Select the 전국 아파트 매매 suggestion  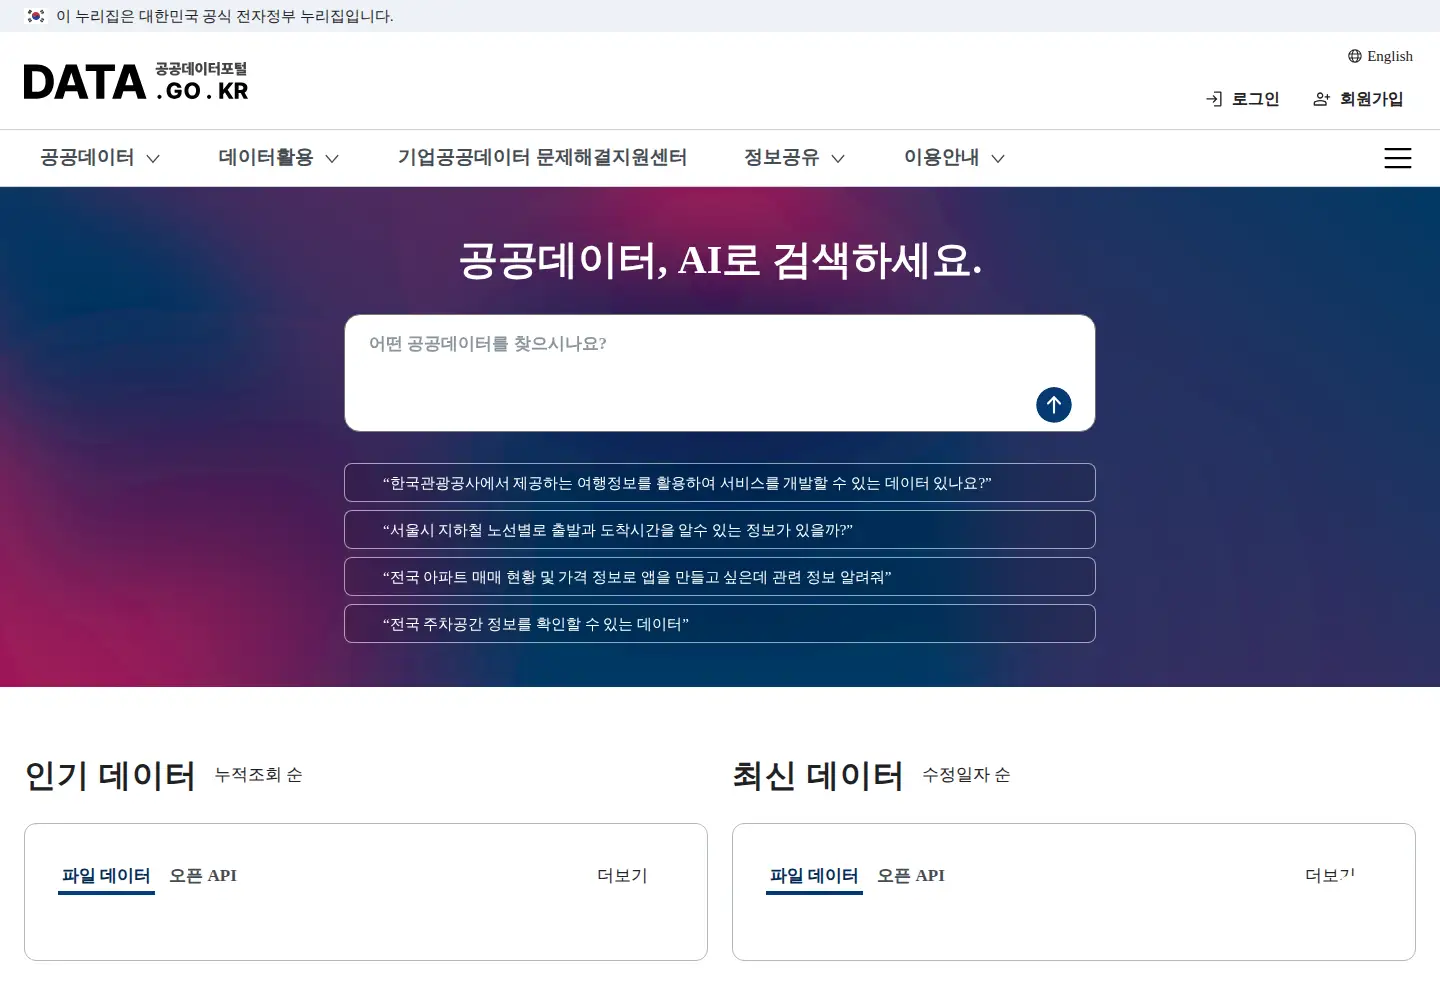(720, 577)
